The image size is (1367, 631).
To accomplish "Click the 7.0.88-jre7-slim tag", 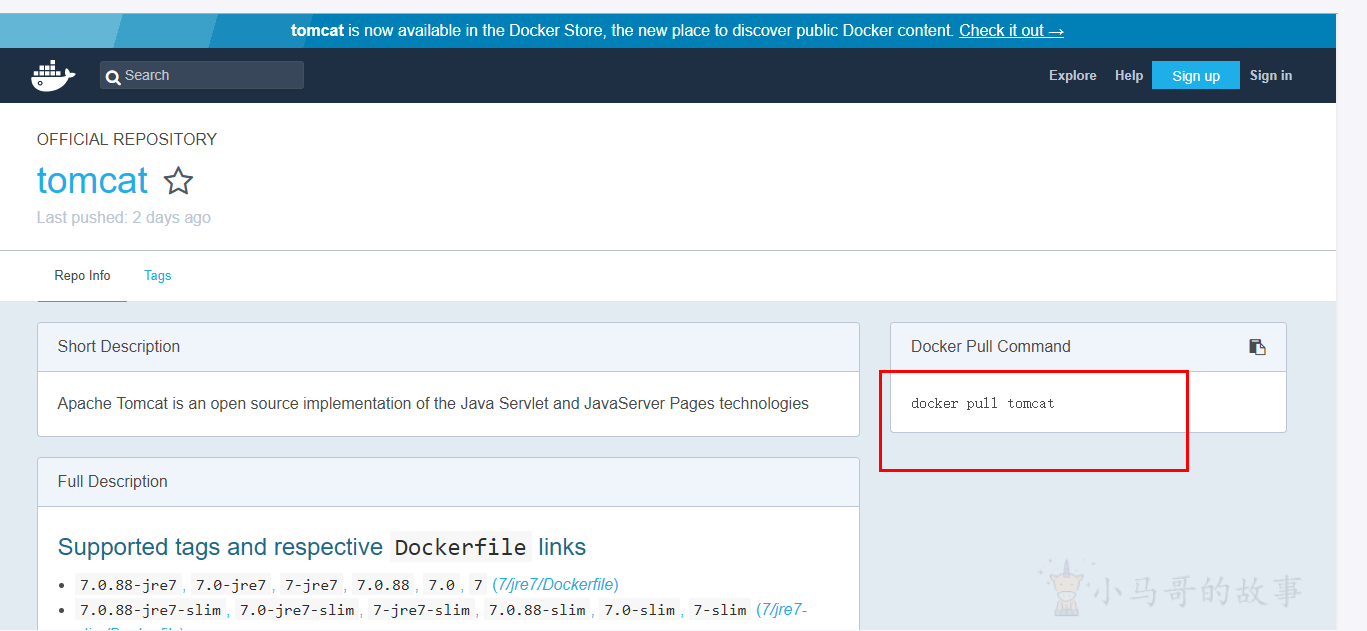I will tap(151, 609).
